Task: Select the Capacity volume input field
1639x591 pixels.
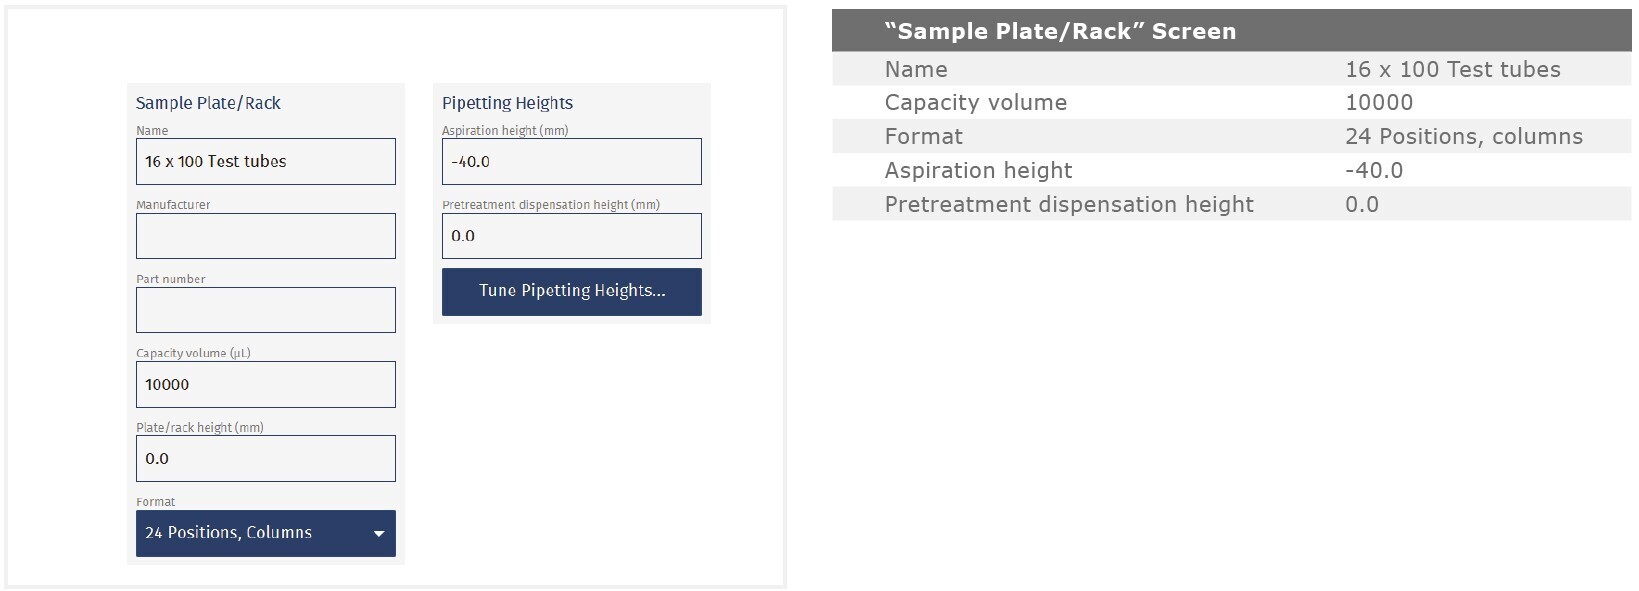Action: pyautogui.click(x=265, y=384)
